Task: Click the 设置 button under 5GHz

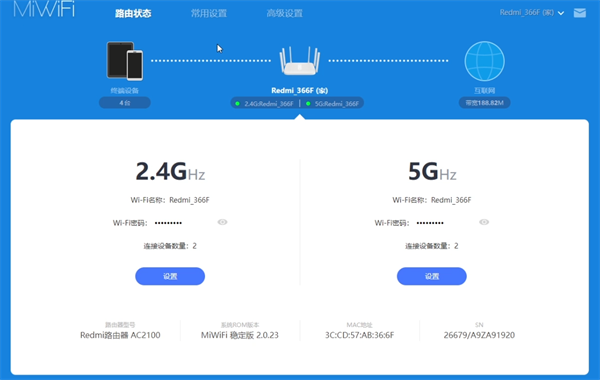Action: [x=432, y=276]
